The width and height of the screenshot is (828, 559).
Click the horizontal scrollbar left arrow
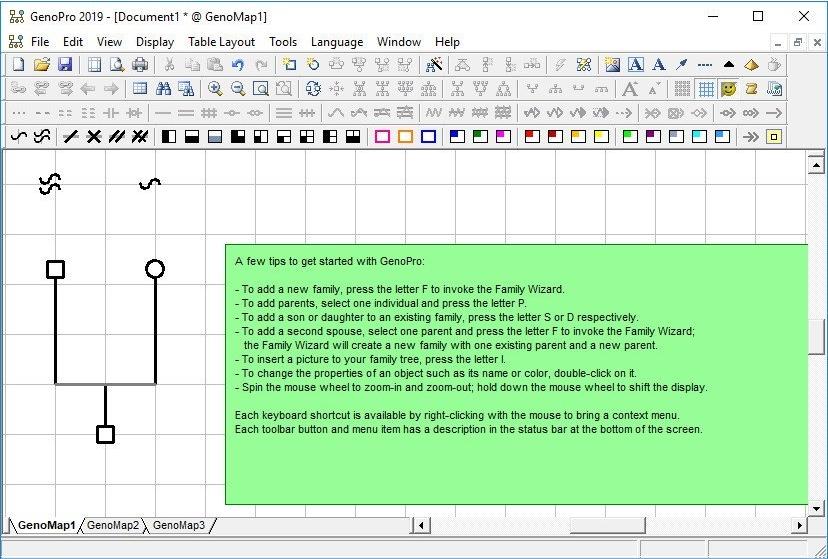[x=421, y=525]
